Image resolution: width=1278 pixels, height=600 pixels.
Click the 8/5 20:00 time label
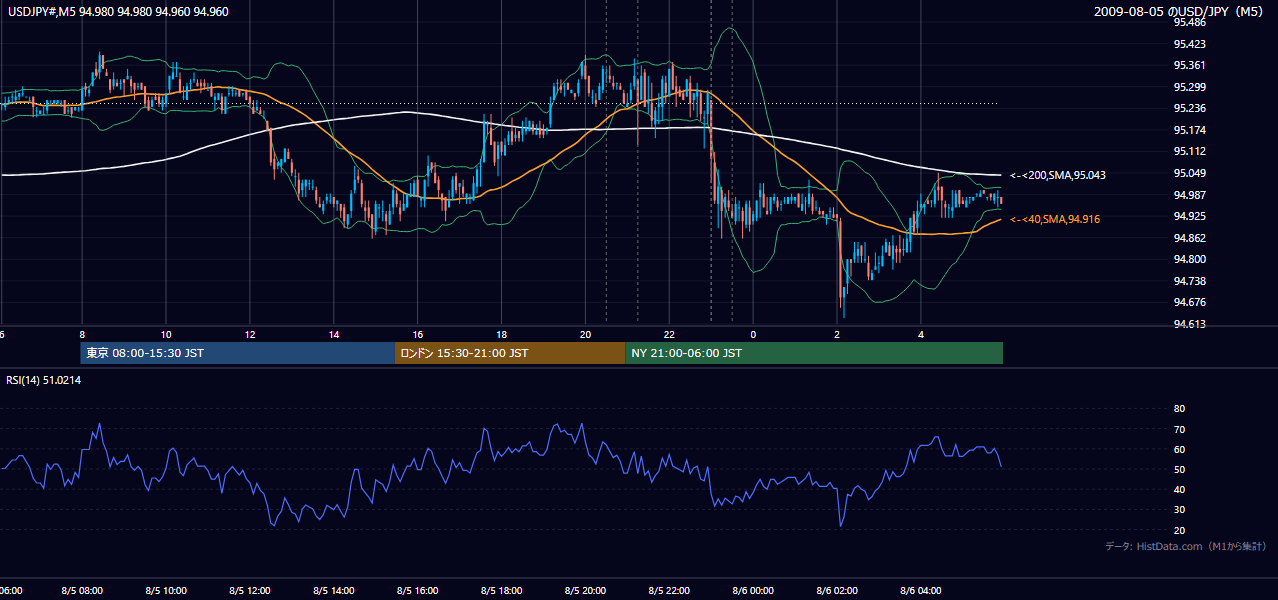pos(586,591)
